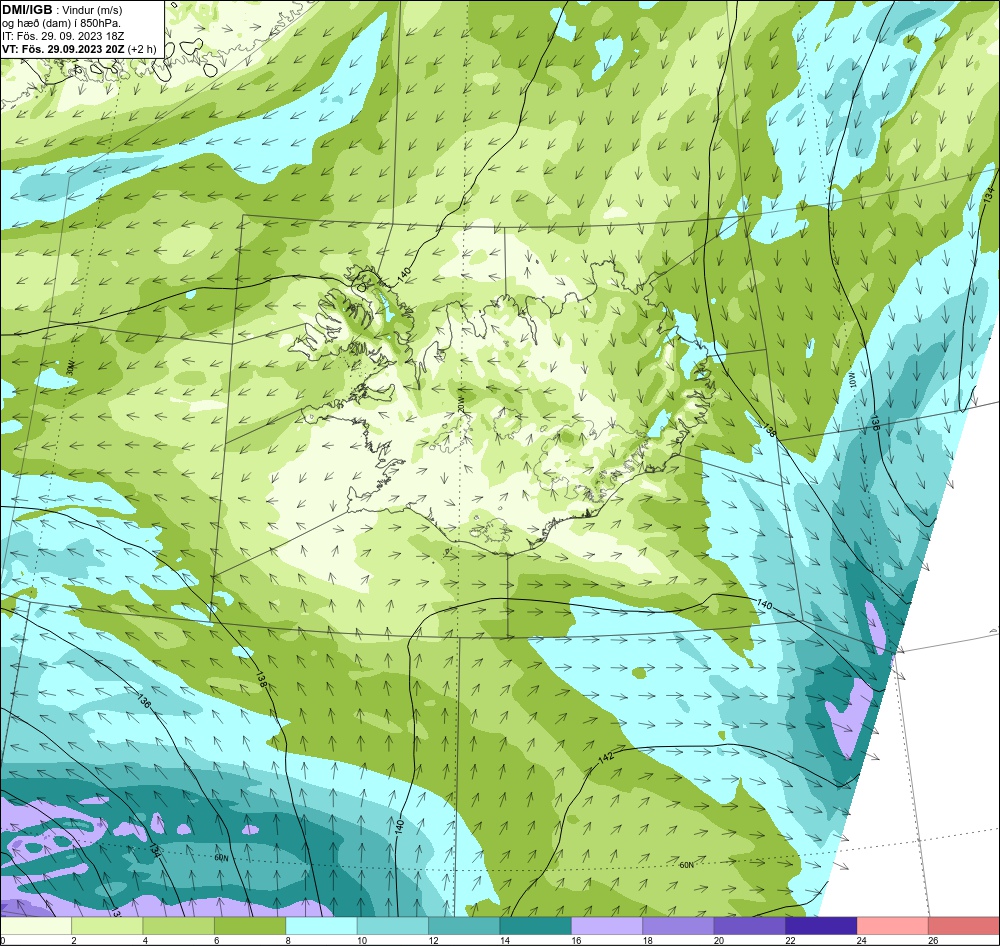Select the '20W' longitude label over Iceland
This screenshot has width=1000, height=946.
click(461, 403)
